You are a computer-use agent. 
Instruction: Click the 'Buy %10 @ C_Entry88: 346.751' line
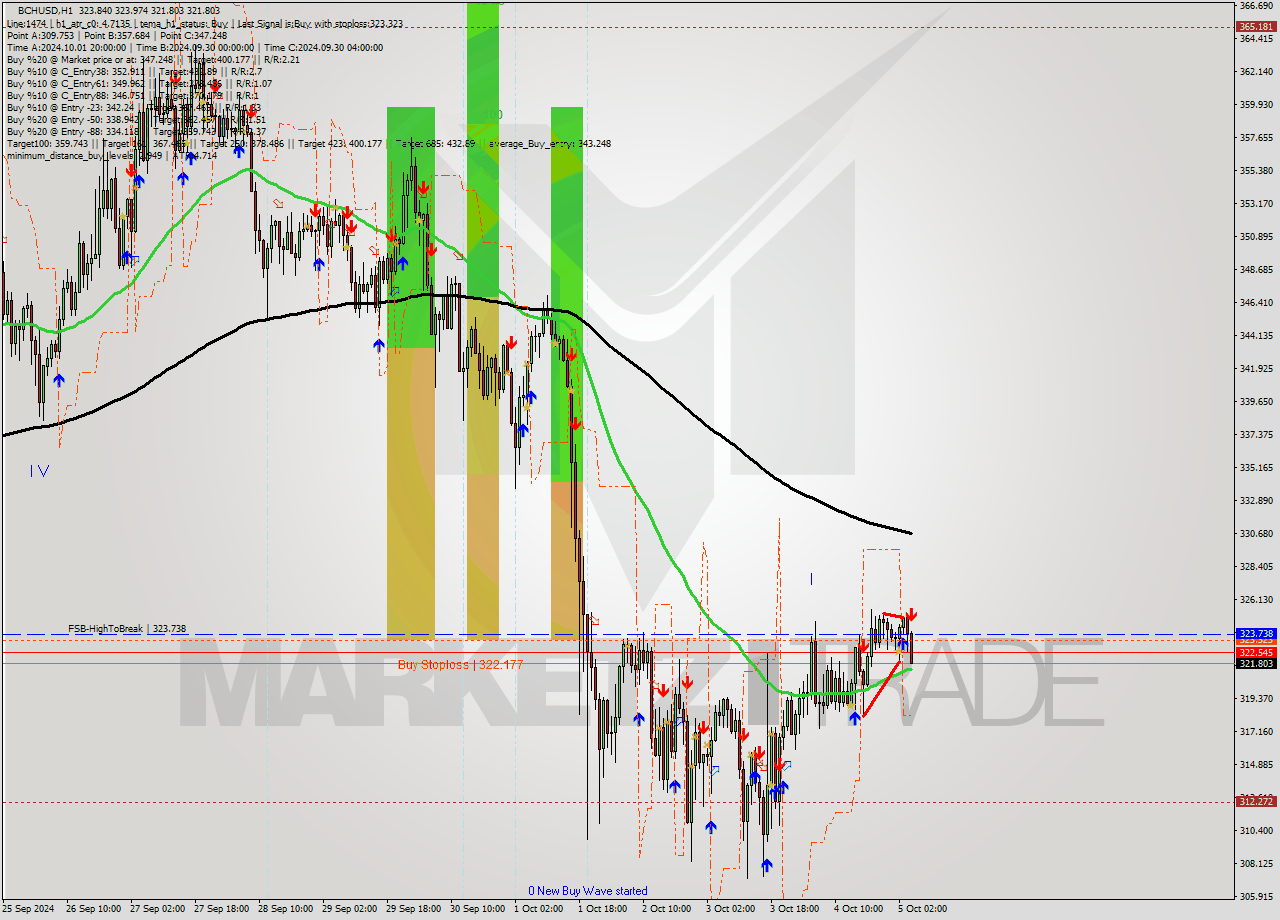pyautogui.click(x=75, y=95)
